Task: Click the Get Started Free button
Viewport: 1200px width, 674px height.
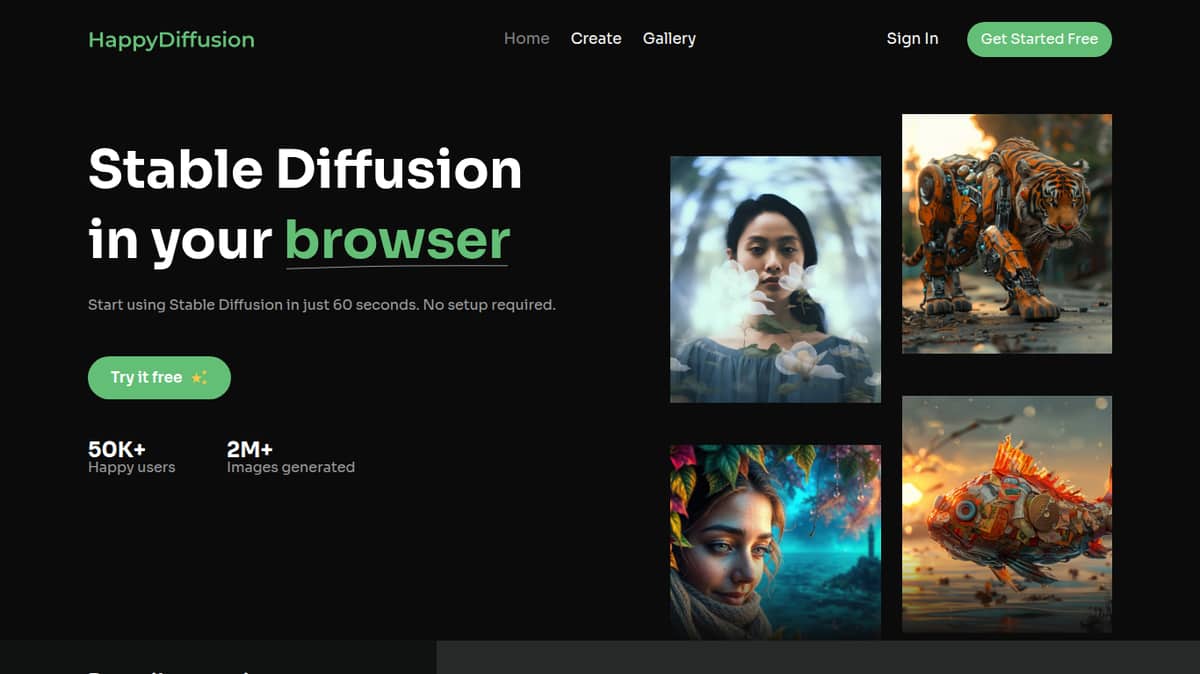Action: [1039, 39]
